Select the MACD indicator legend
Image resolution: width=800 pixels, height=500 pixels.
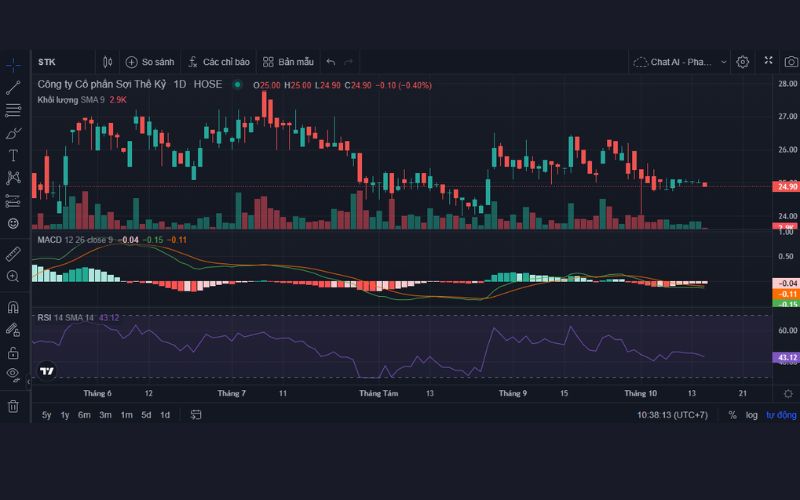coord(75,240)
